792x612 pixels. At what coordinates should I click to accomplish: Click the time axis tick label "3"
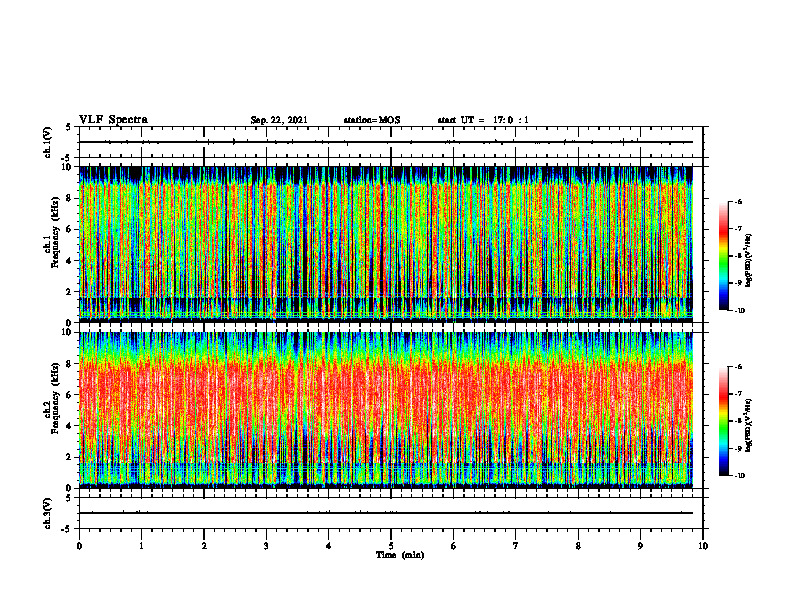pos(266,546)
